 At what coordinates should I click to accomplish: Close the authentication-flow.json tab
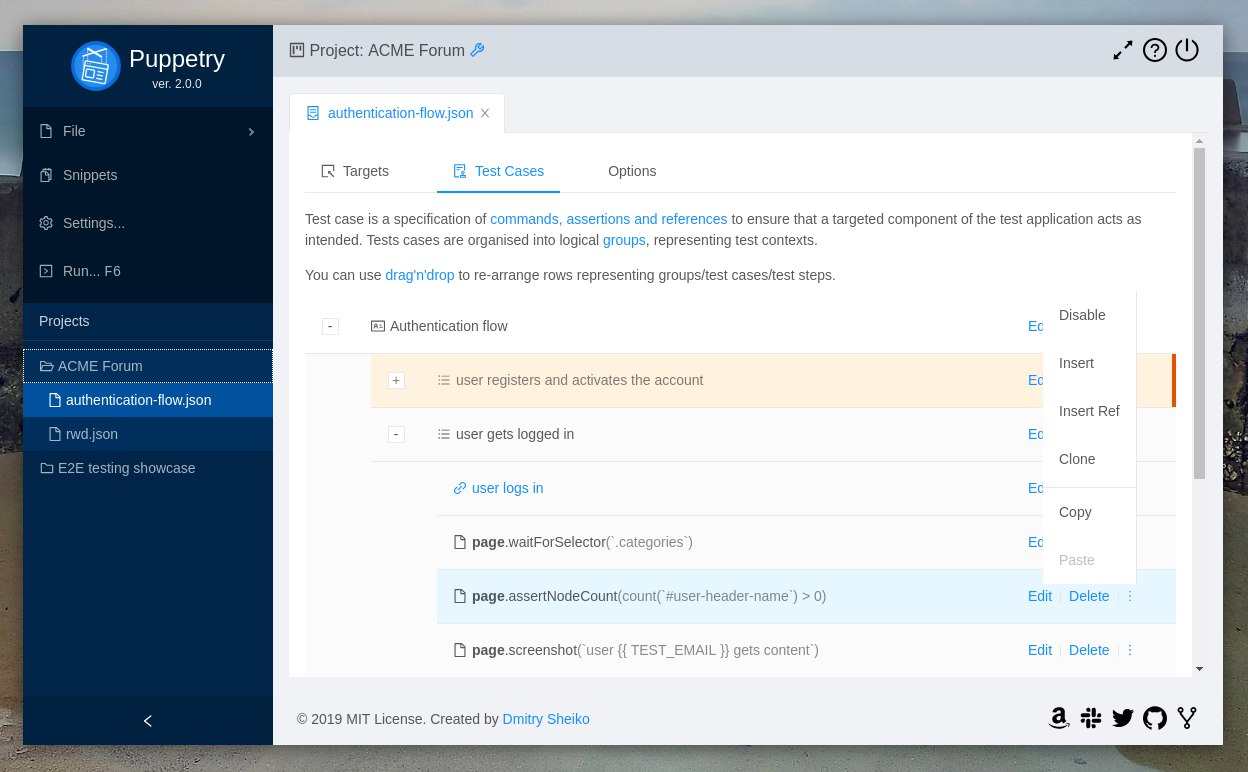[485, 113]
